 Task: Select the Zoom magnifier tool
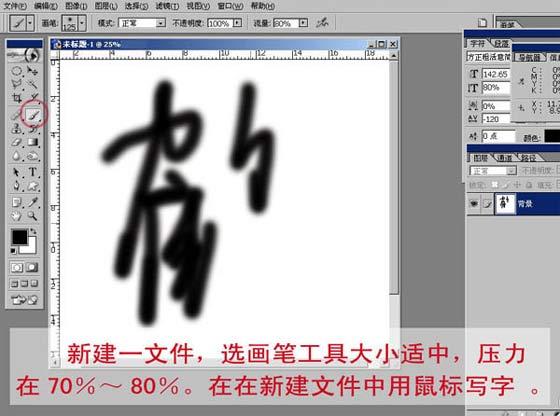(x=32, y=216)
